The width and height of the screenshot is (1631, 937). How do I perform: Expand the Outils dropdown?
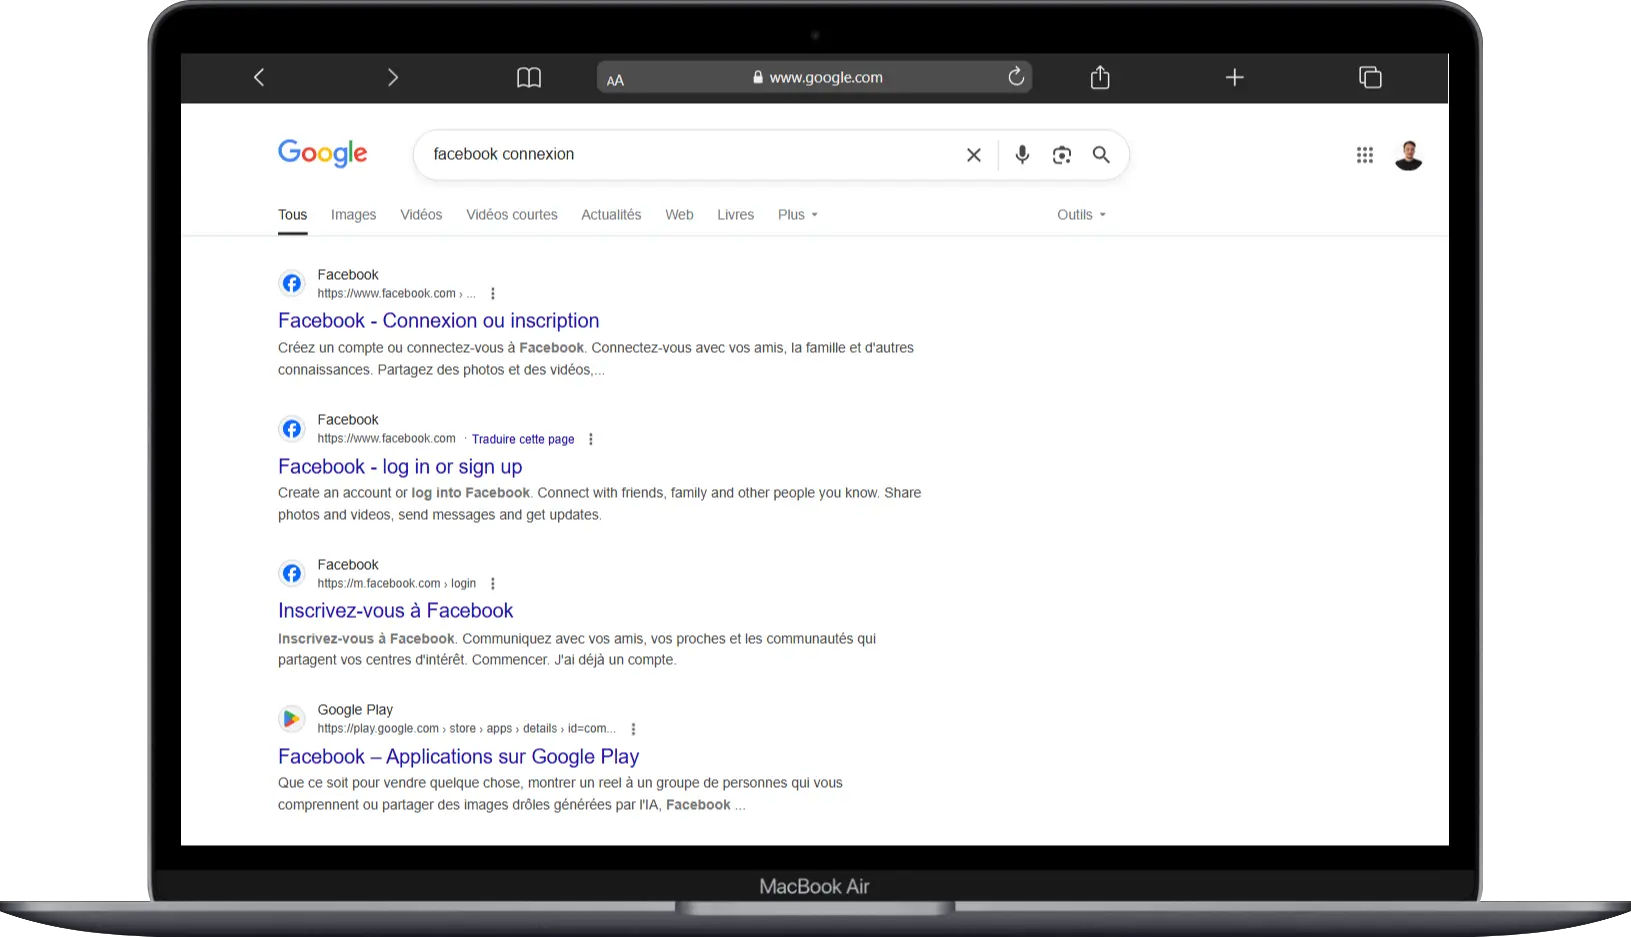click(x=1081, y=215)
